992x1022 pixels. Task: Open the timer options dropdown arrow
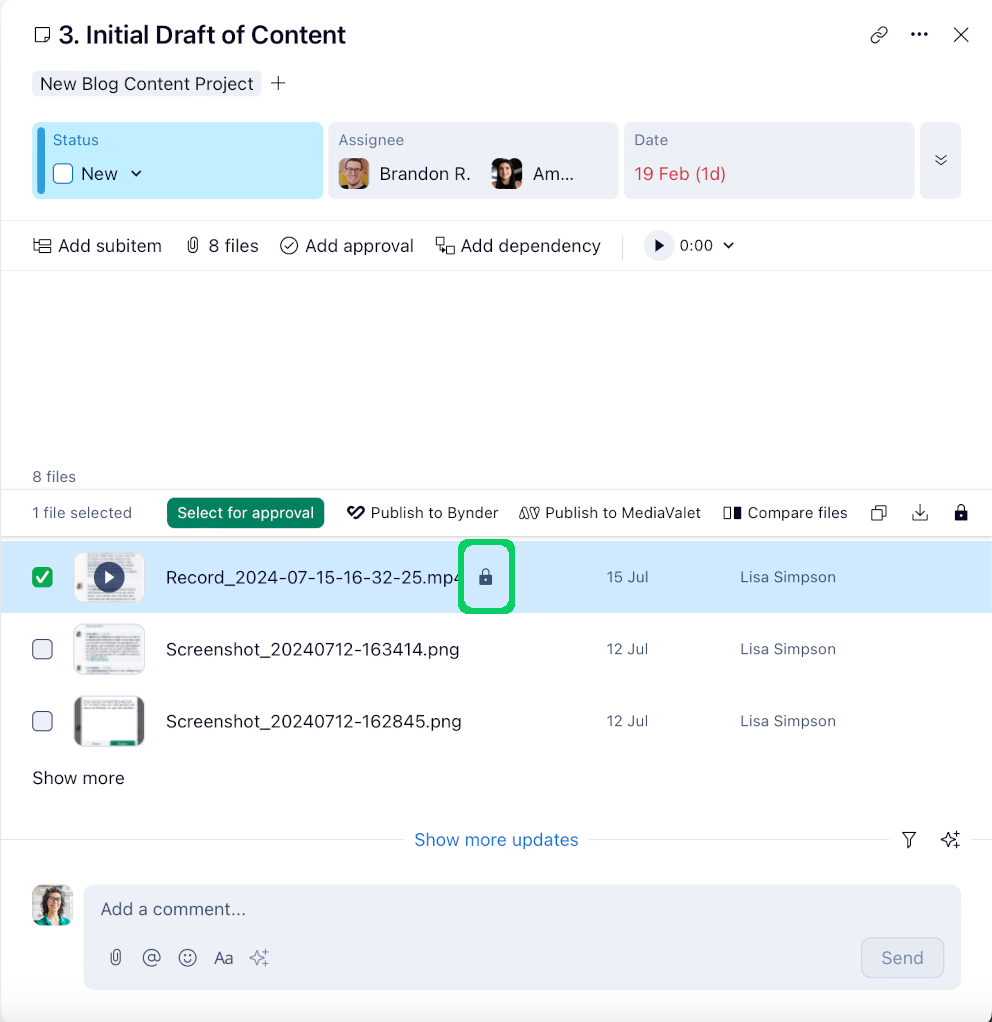coord(728,246)
